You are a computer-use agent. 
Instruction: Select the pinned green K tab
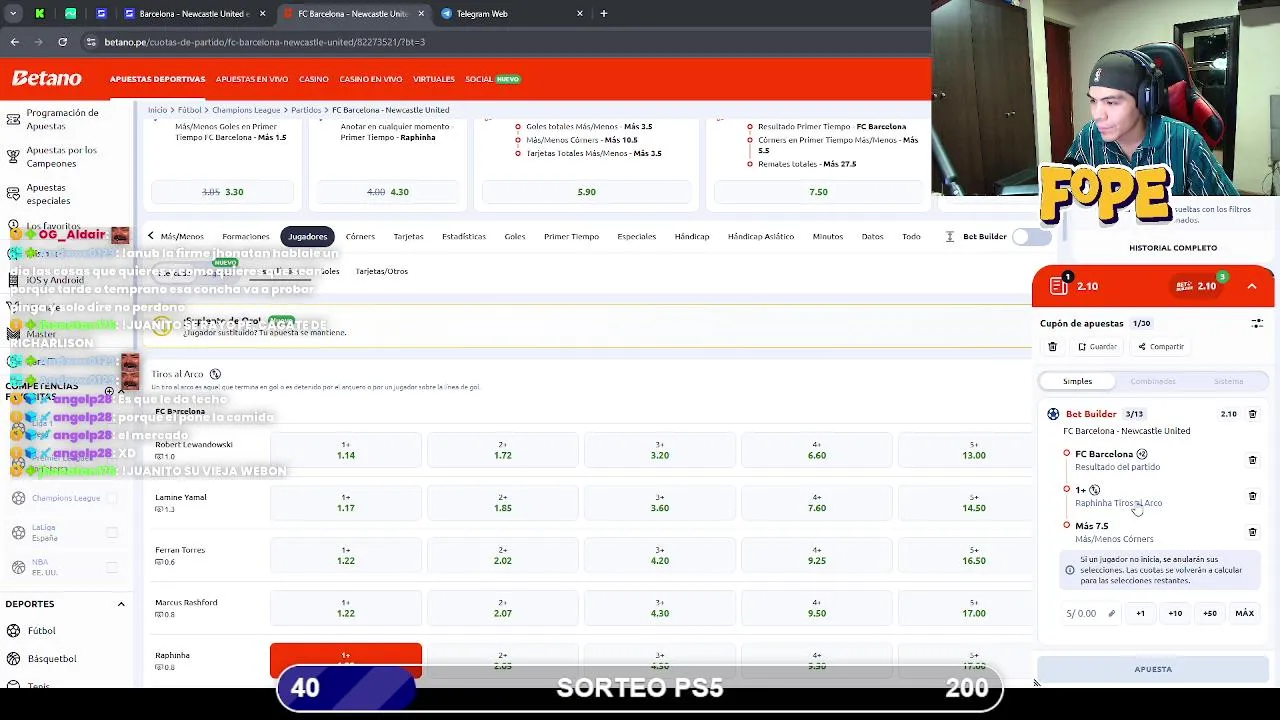[x=39, y=14]
